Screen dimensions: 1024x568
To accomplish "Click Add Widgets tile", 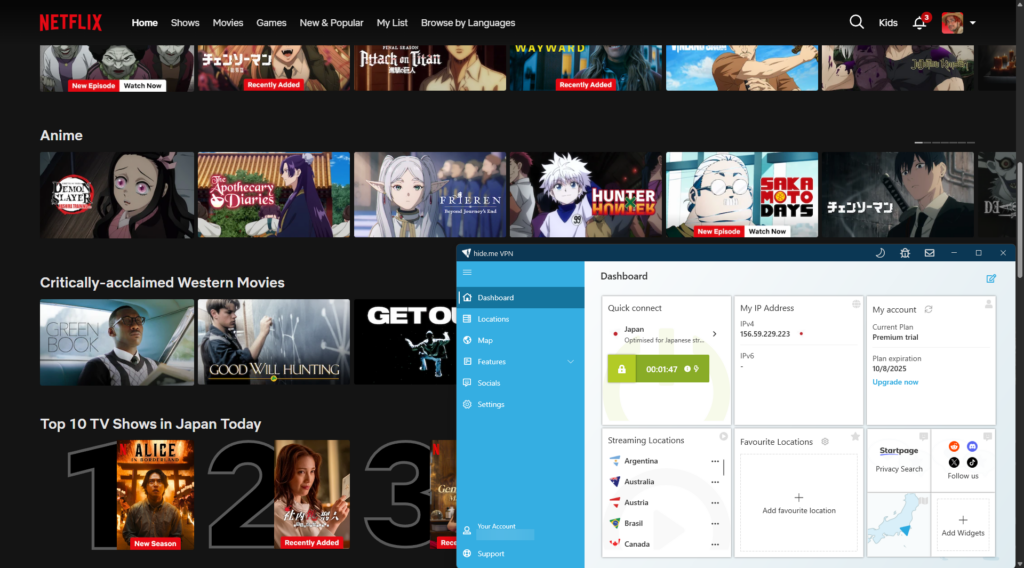I will 963,526.
